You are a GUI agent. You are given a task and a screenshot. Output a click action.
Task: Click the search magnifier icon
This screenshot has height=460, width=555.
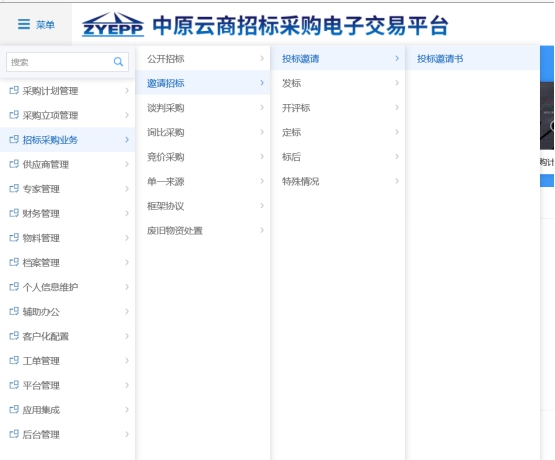(118, 62)
